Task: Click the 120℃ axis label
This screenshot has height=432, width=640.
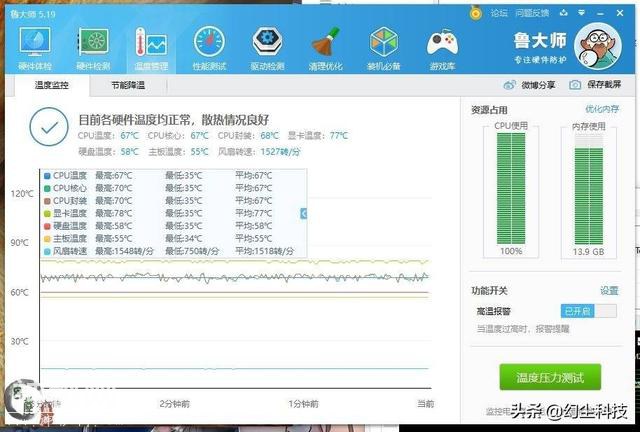Action: tap(22, 194)
